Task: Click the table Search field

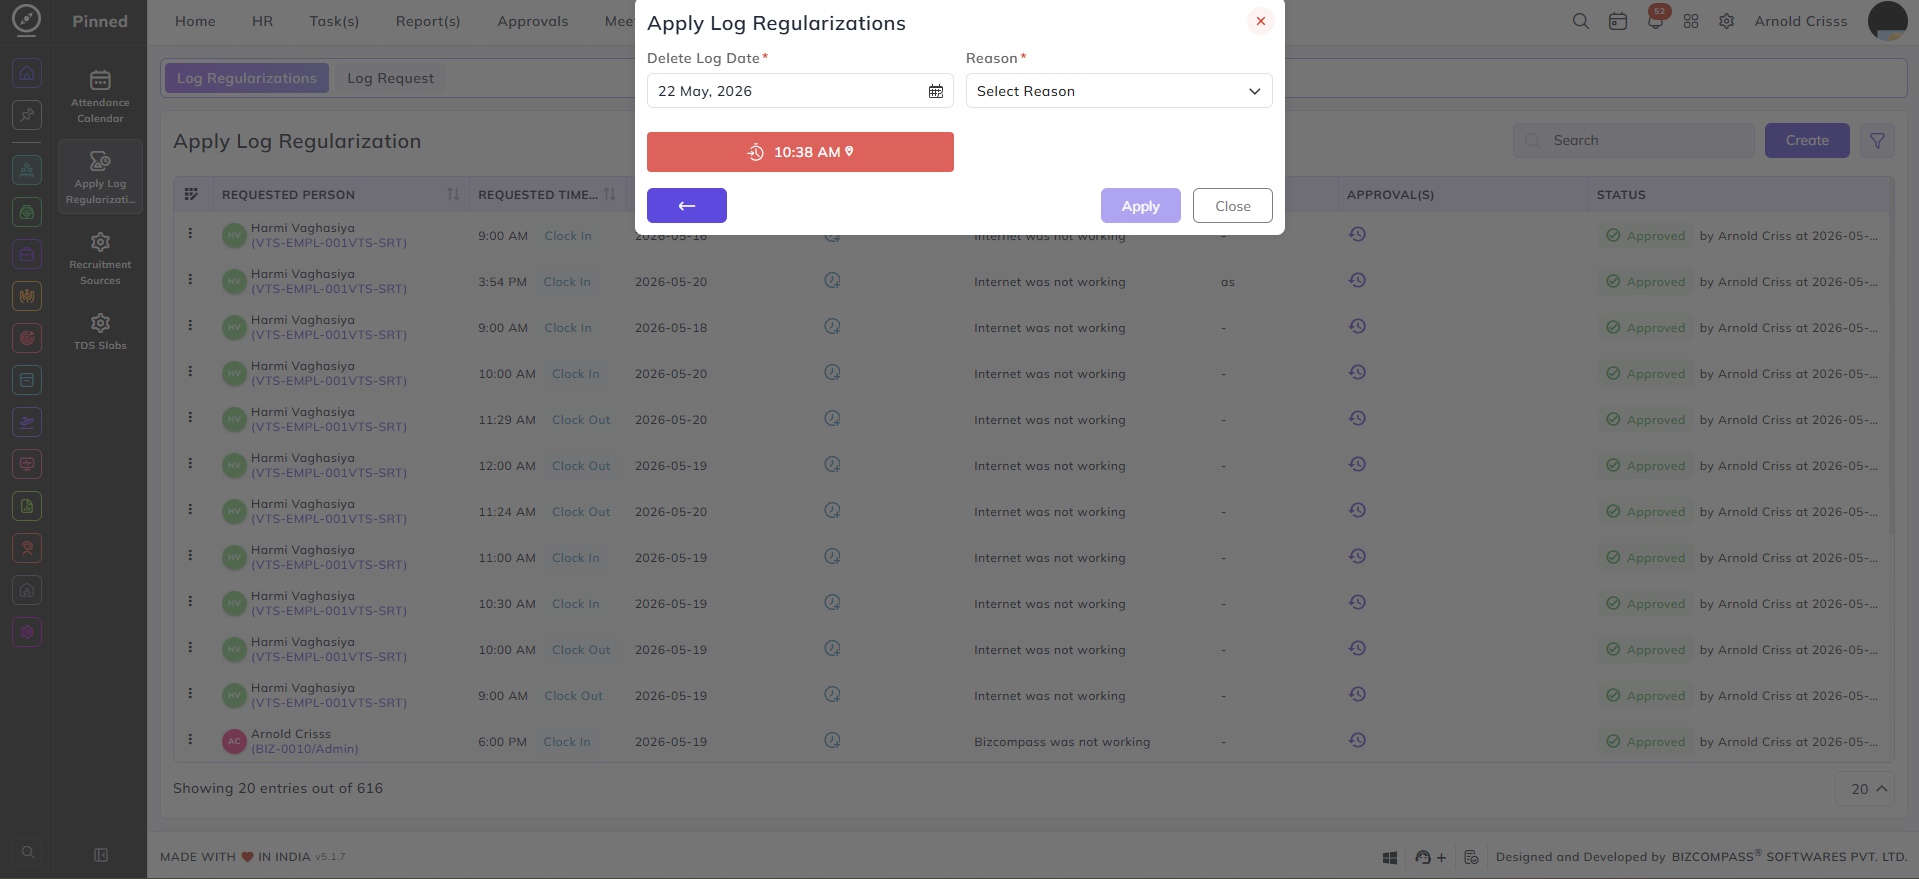Action: pos(1634,140)
